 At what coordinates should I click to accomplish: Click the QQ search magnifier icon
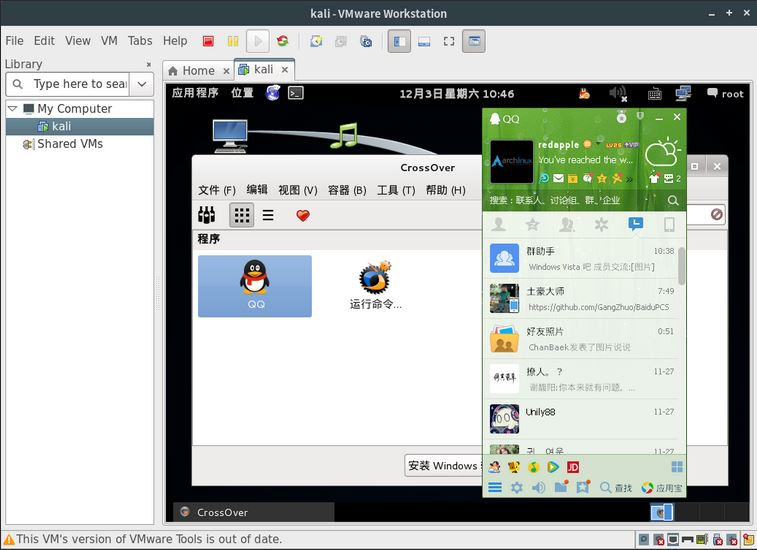point(673,200)
